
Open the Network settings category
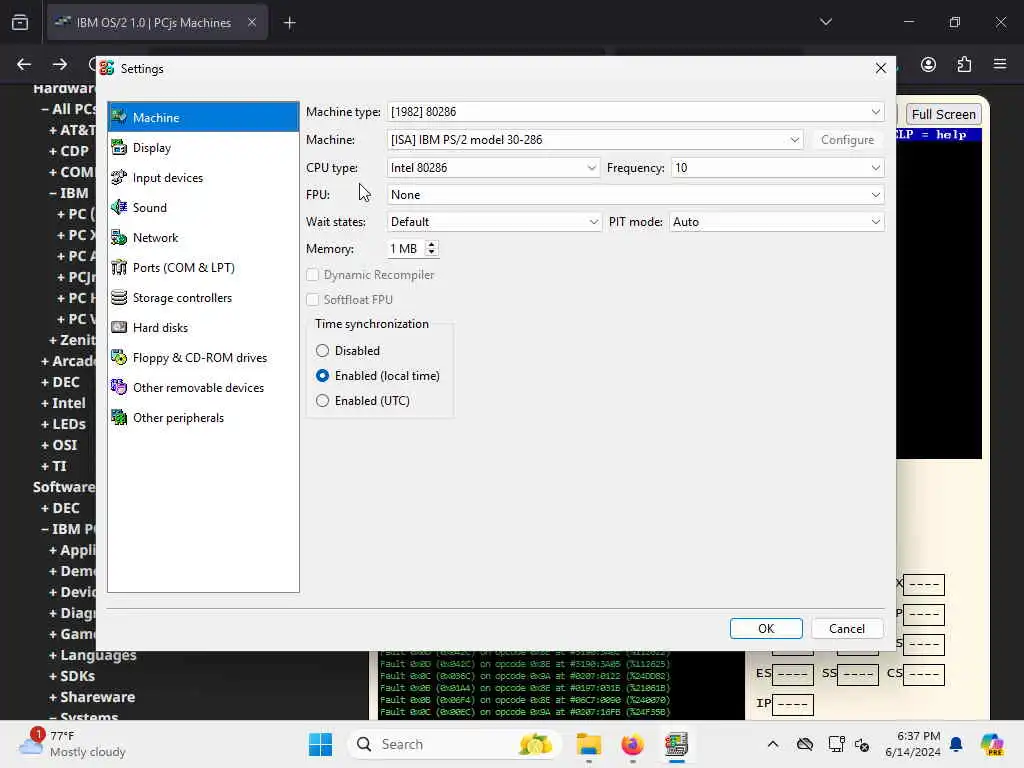coord(203,238)
